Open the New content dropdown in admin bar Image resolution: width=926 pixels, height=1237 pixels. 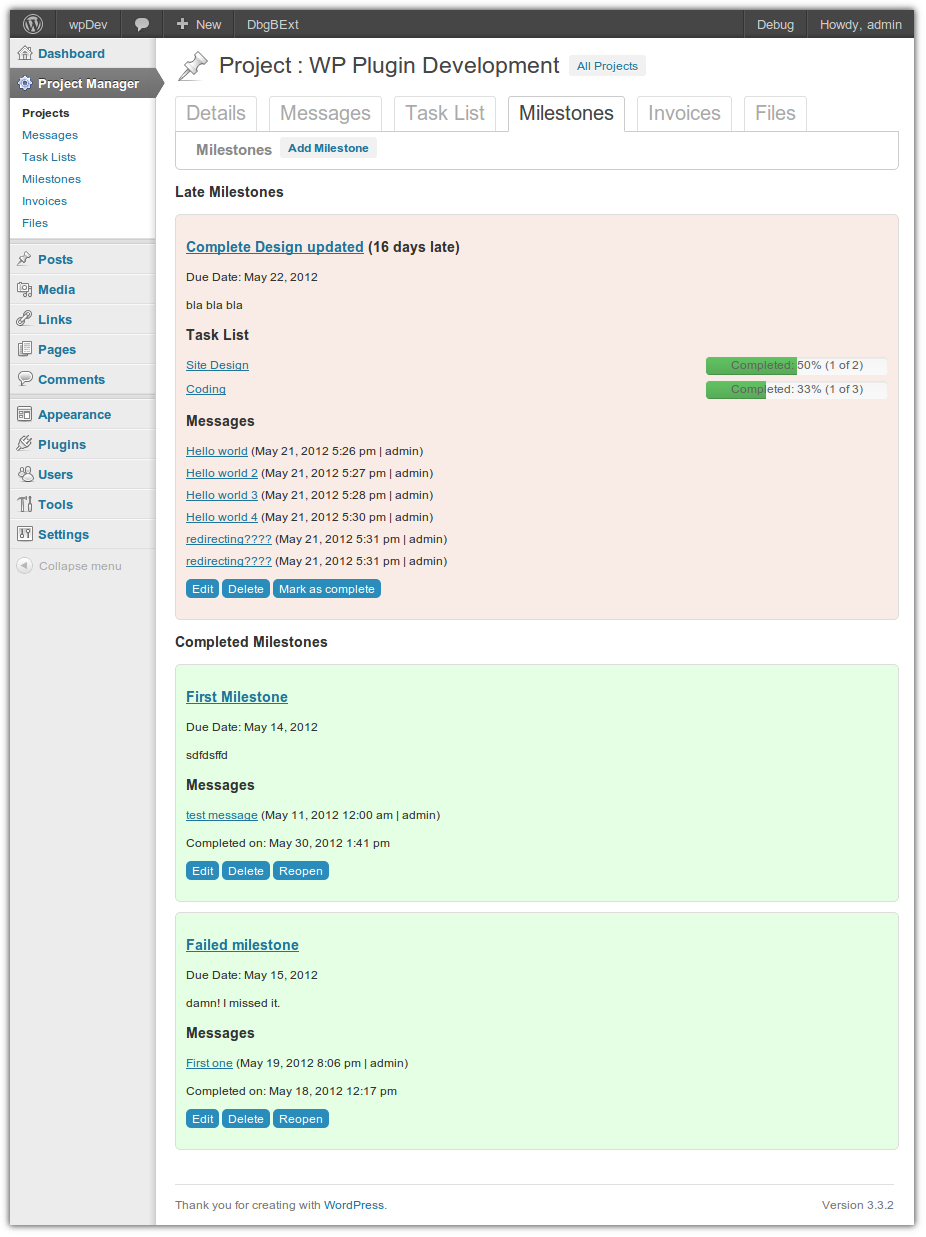tap(198, 24)
